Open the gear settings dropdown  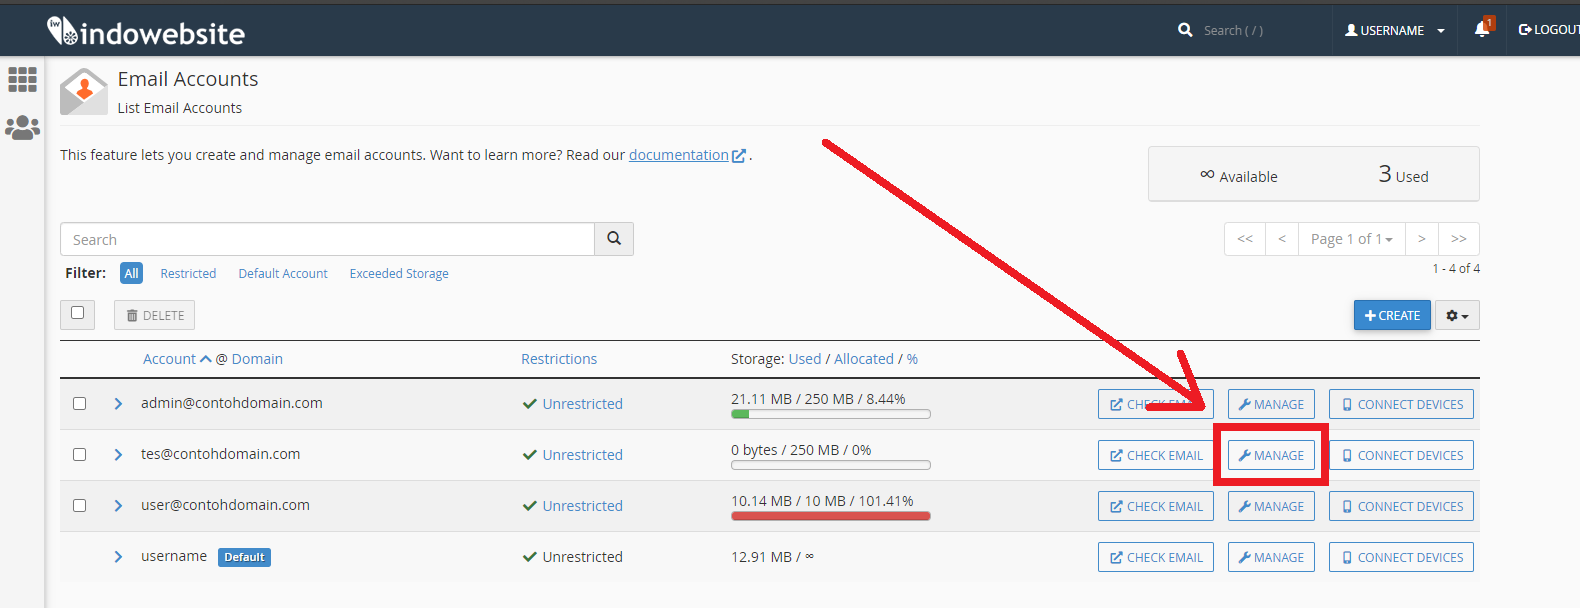click(x=1457, y=315)
